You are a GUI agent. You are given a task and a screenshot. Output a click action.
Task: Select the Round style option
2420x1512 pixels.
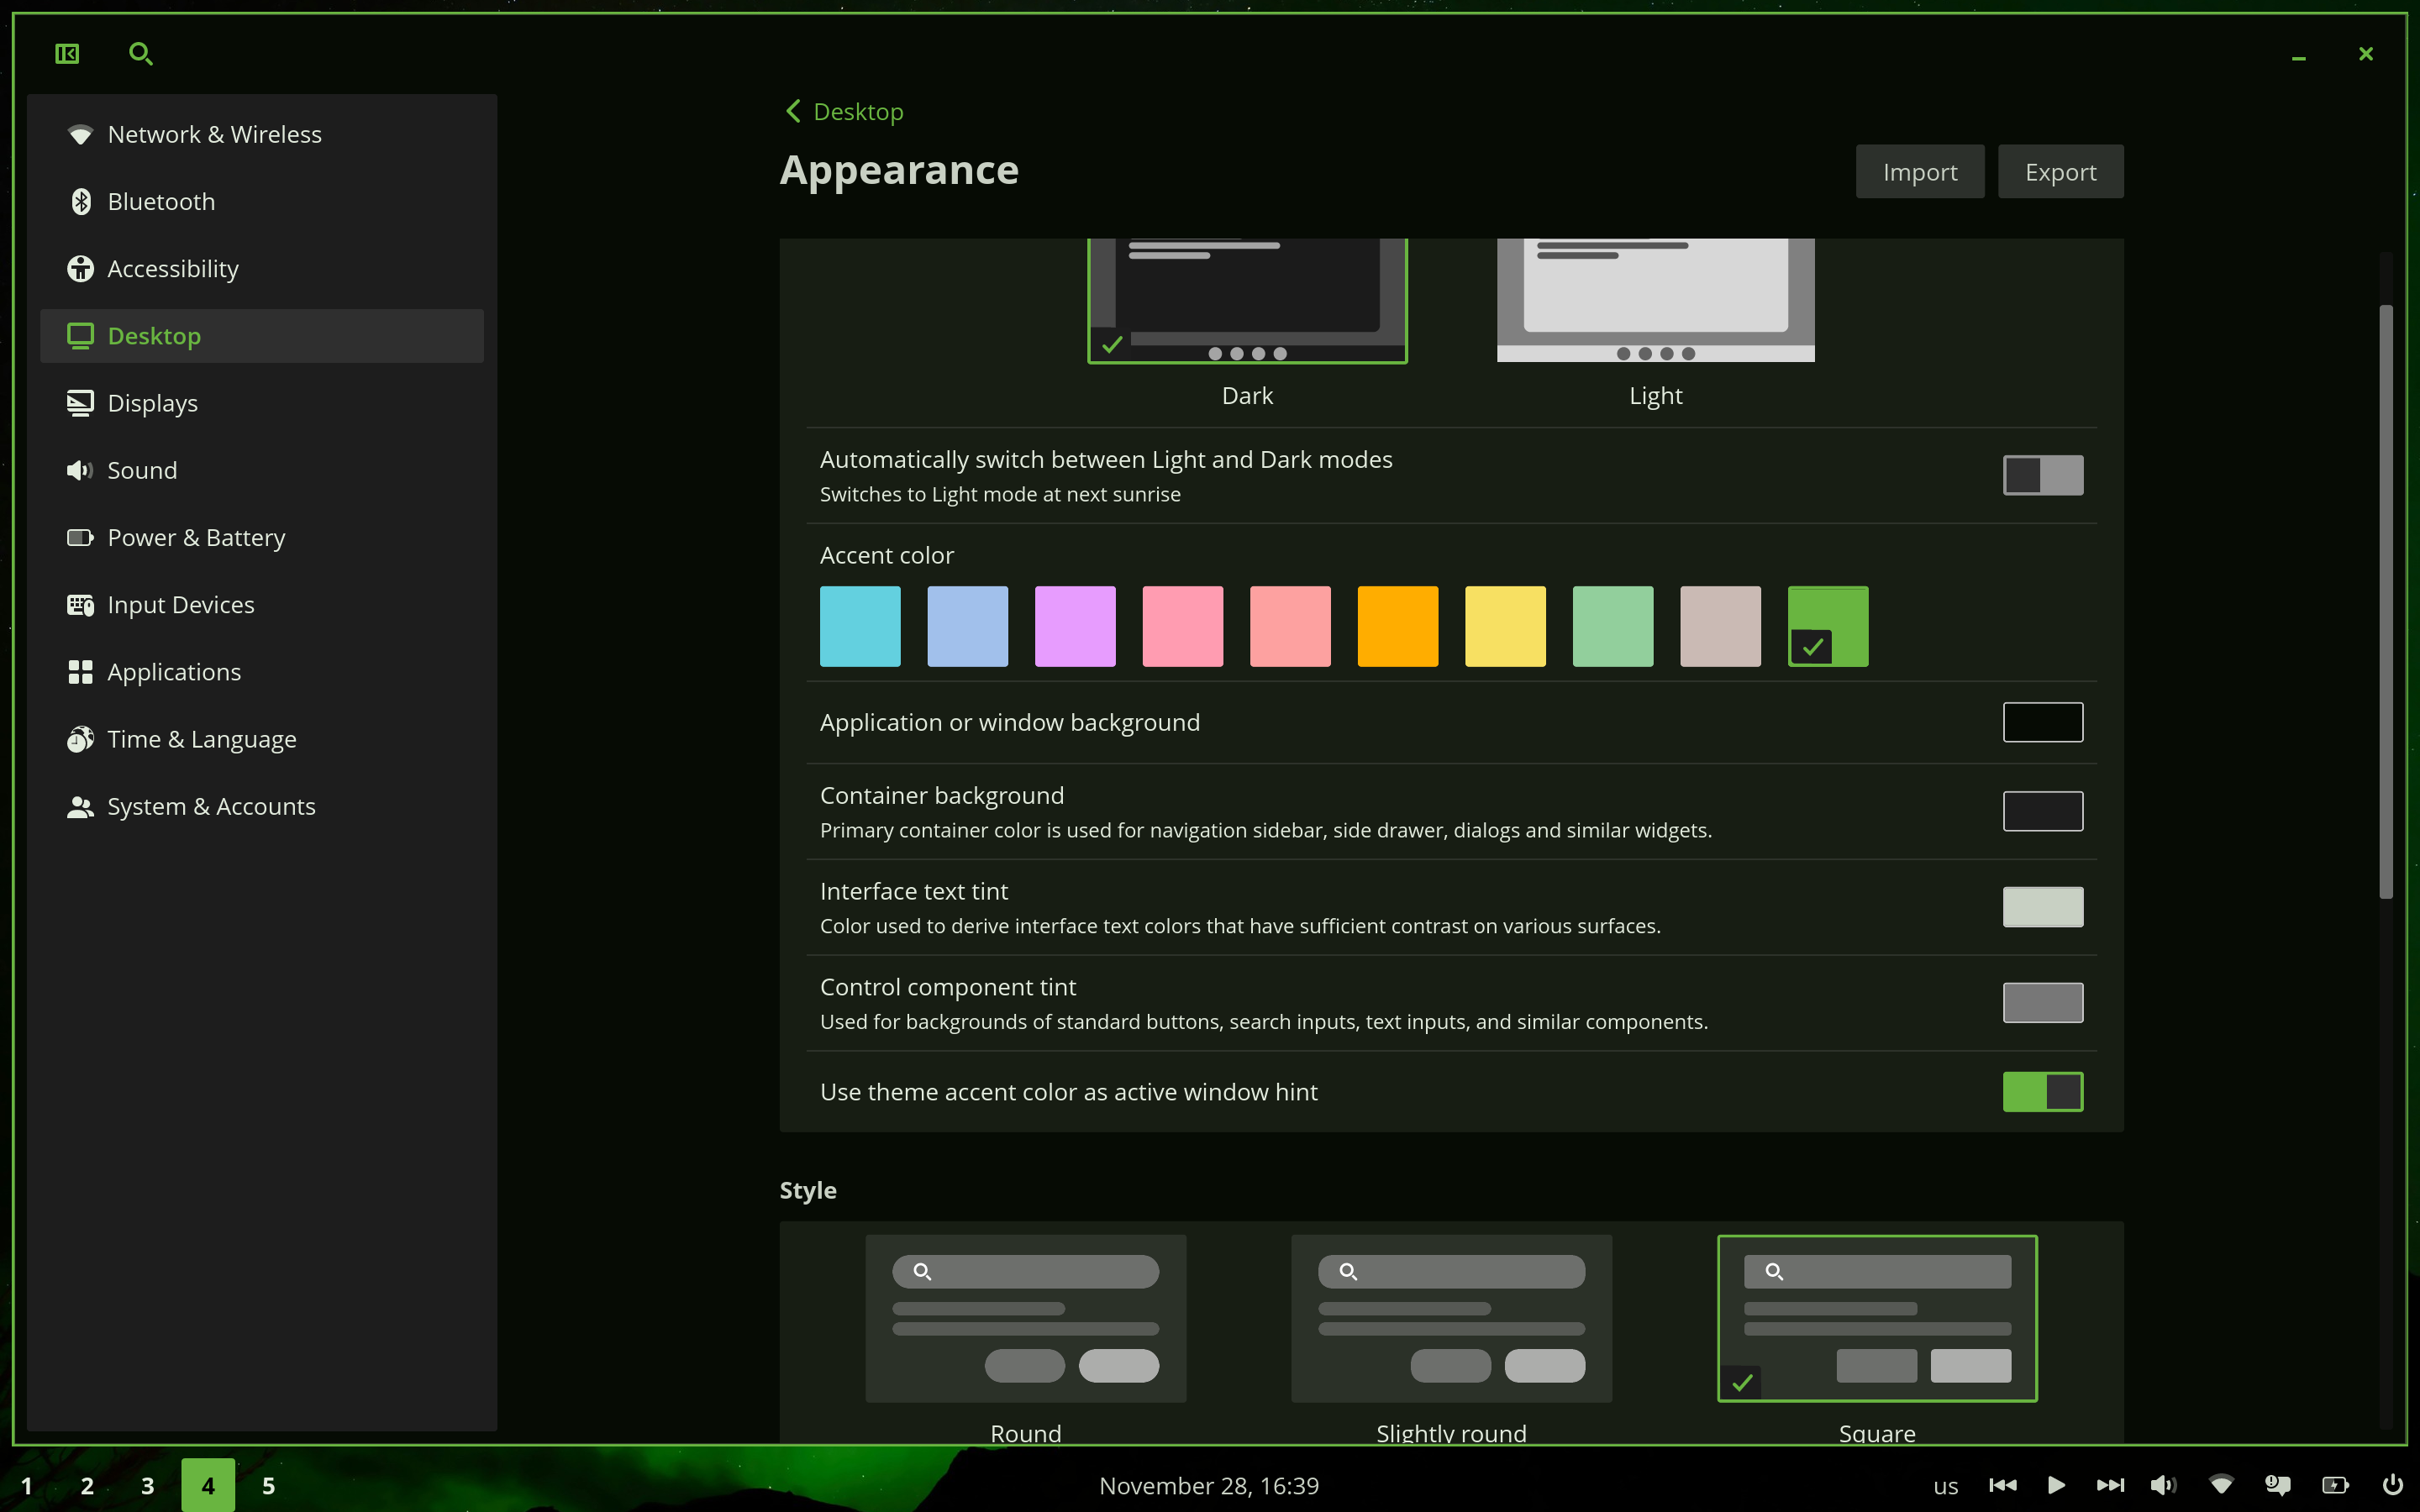[x=1025, y=1319]
